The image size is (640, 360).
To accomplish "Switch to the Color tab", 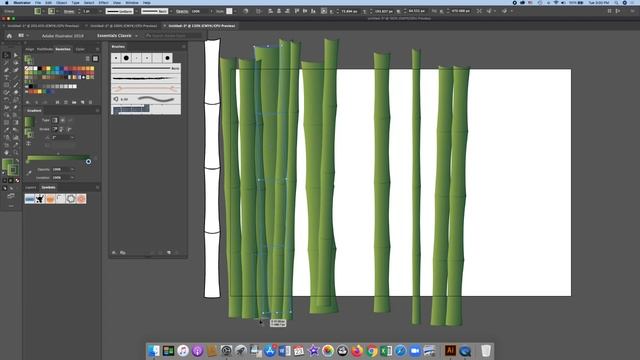I will [x=80, y=49].
